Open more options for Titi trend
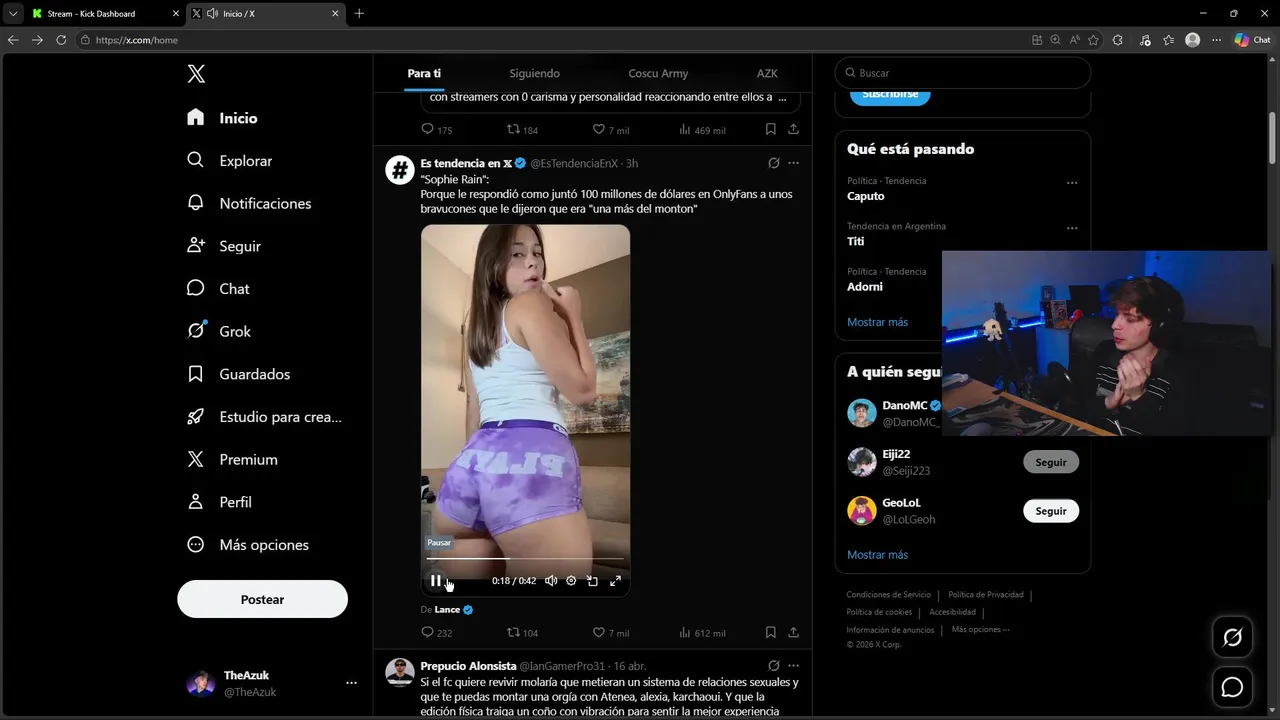1280x720 pixels. pos(1072,228)
